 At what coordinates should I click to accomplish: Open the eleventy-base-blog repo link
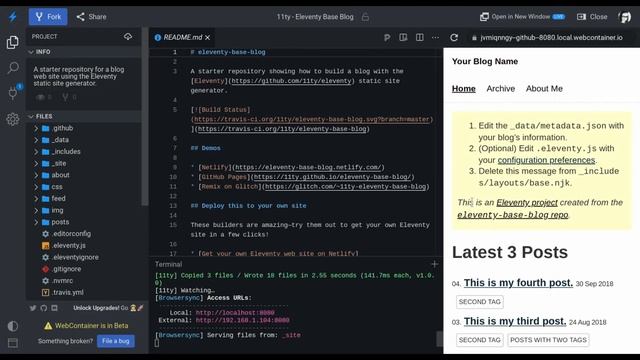click(513, 215)
